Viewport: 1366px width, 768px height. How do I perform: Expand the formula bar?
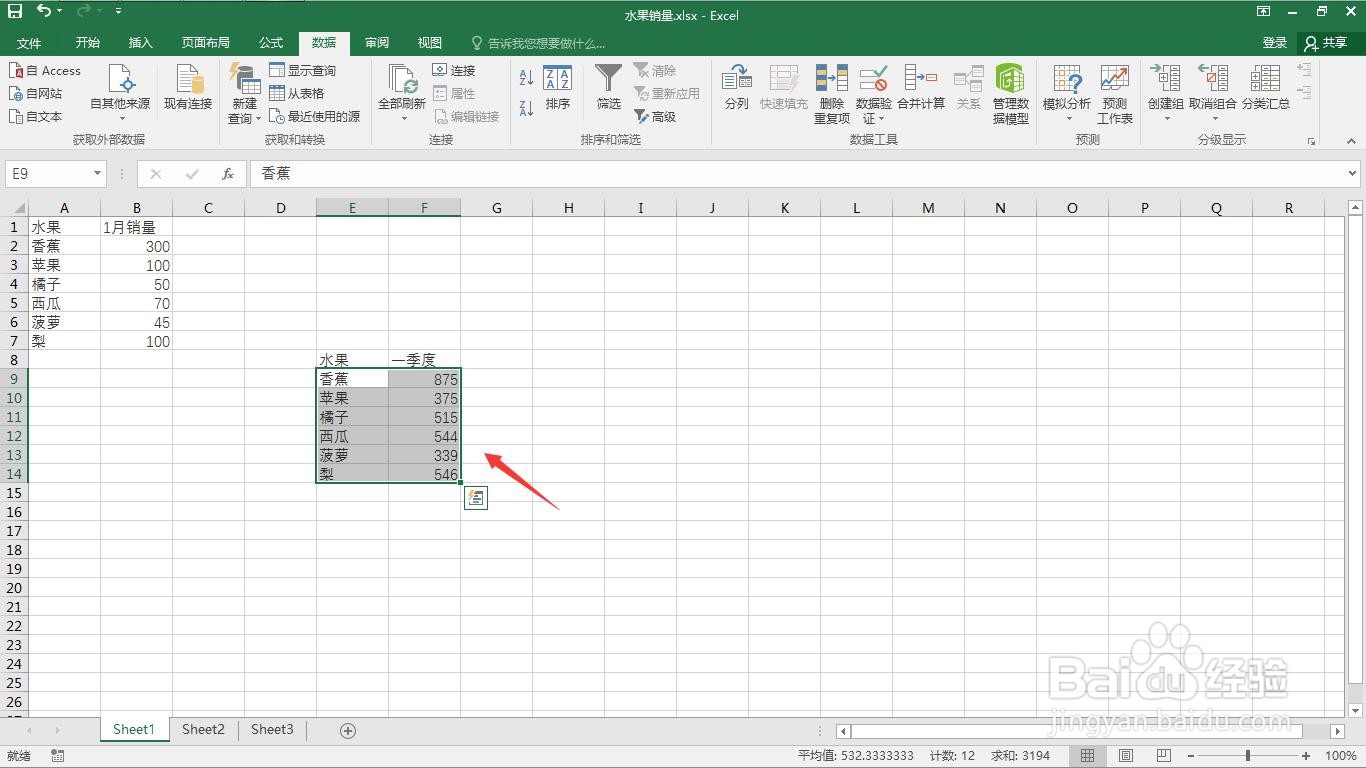pos(1353,174)
